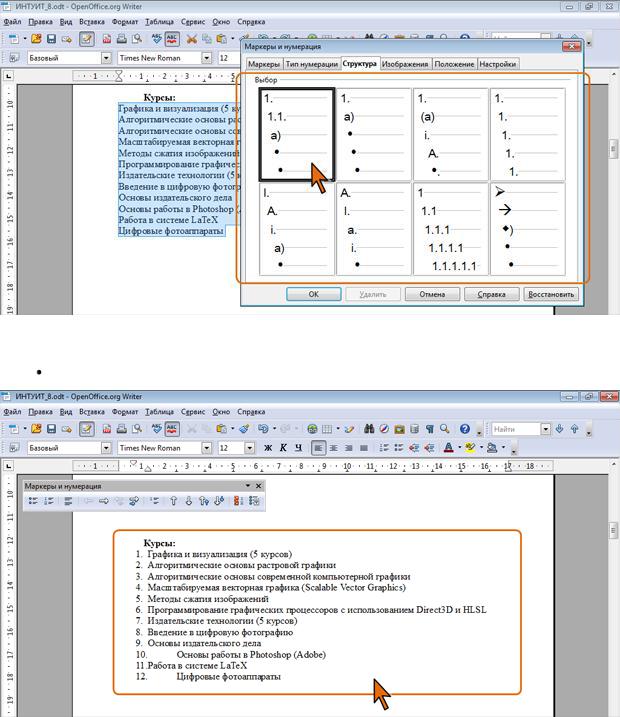
Task: Toggle numbered list in the floating toolbar
Action: [x=48, y=501]
